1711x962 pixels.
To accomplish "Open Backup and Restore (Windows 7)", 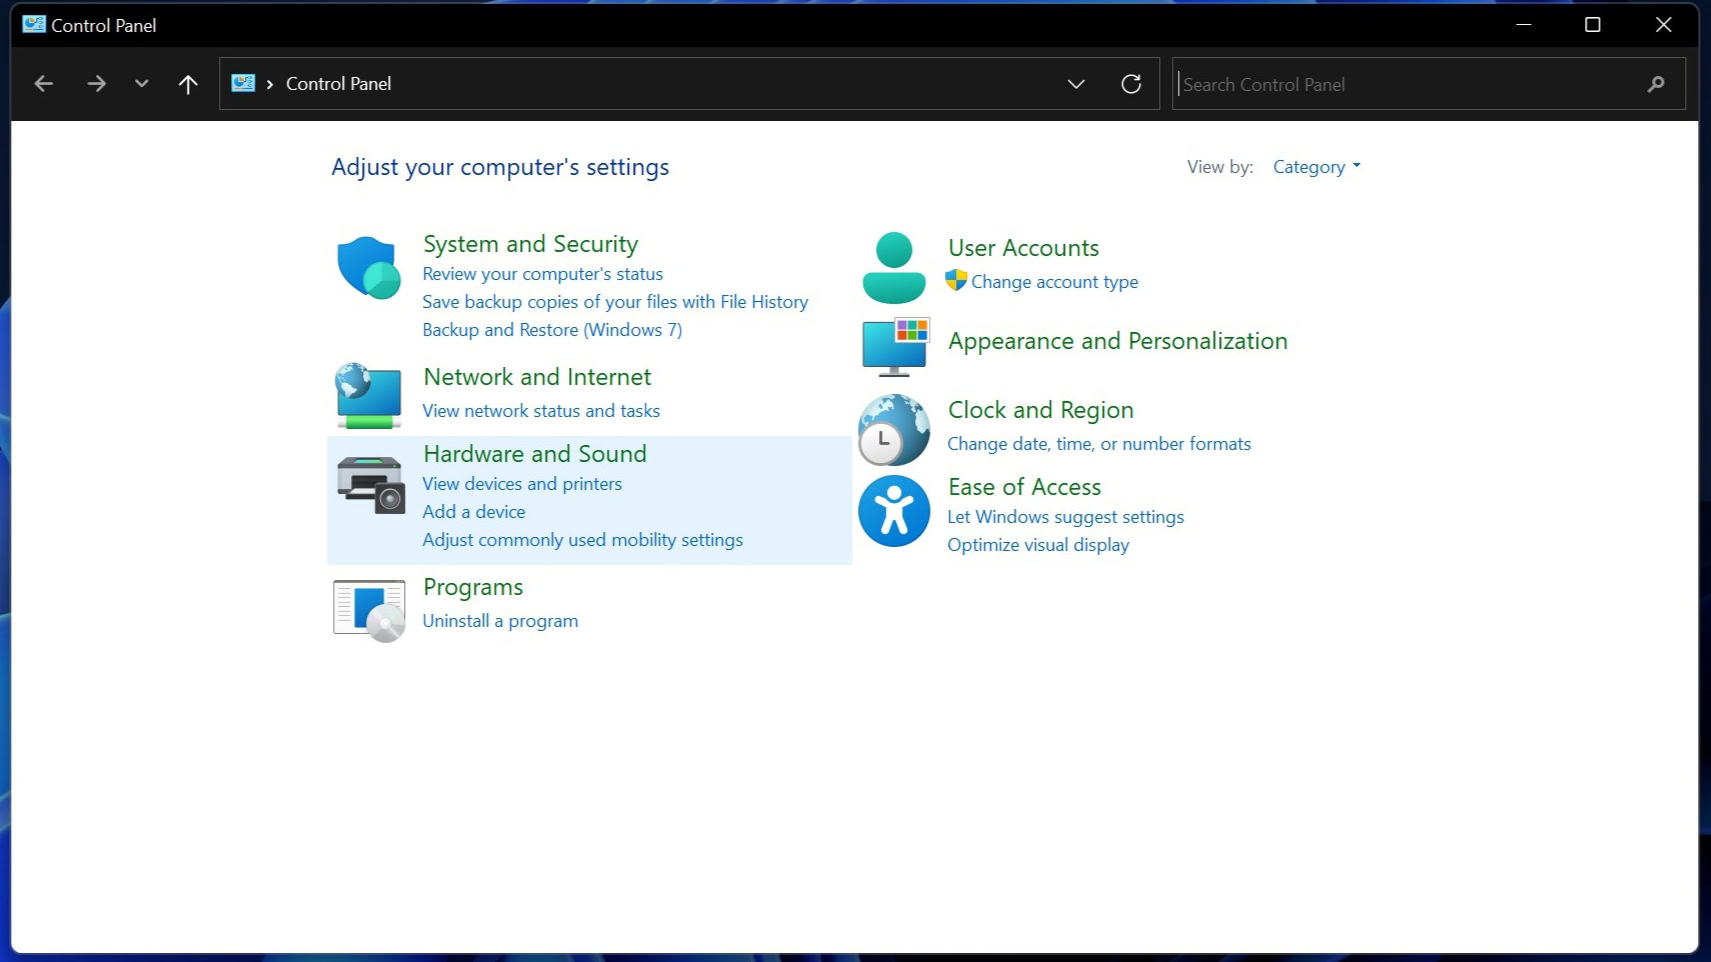I will 552,330.
